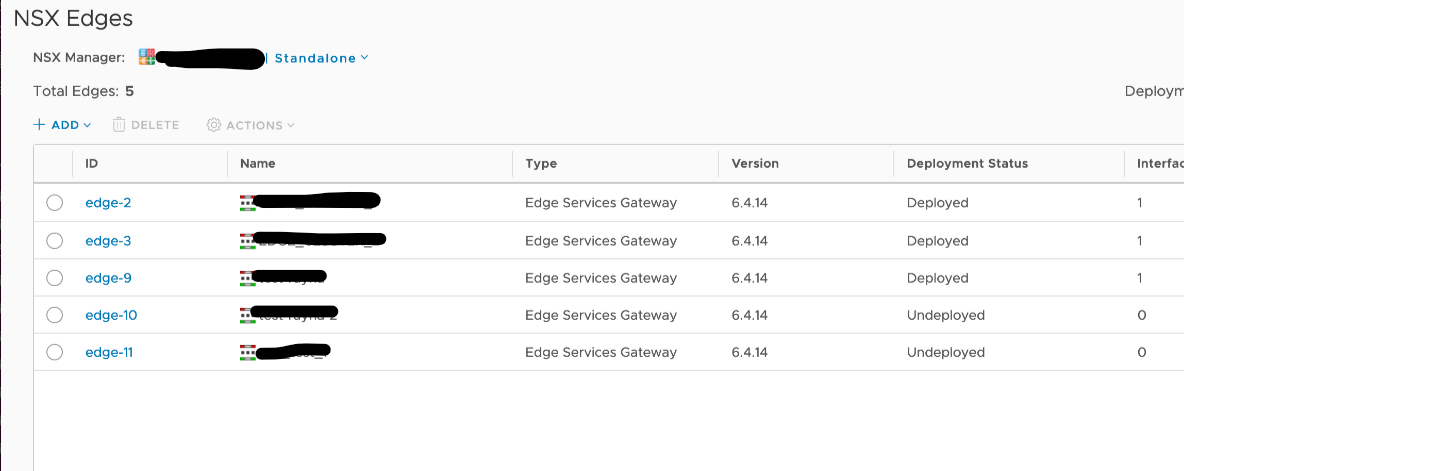Click the Type column header
Screen dimensions: 1456x471
[540, 163]
